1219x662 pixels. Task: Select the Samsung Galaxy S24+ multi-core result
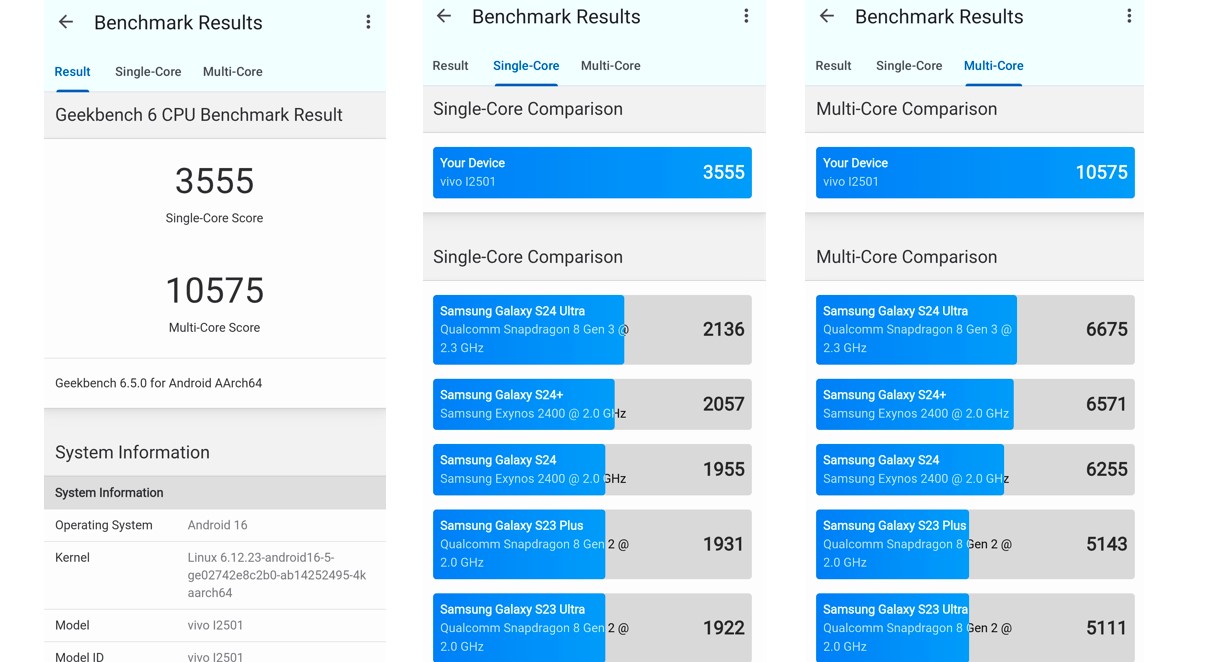coord(973,404)
